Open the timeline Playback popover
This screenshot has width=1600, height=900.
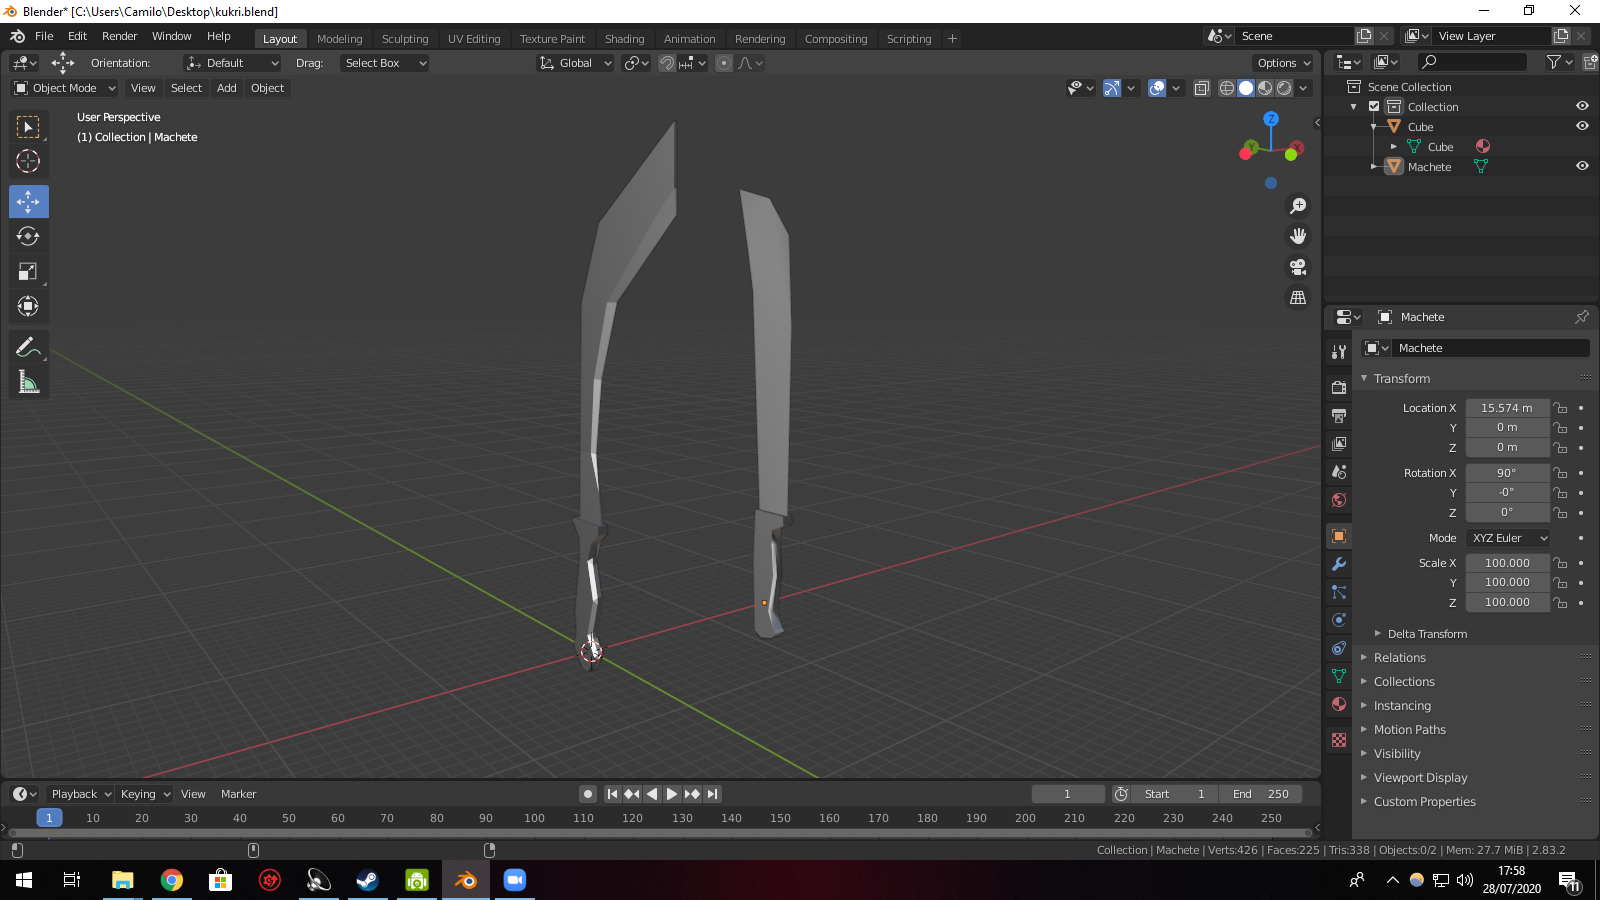81,794
